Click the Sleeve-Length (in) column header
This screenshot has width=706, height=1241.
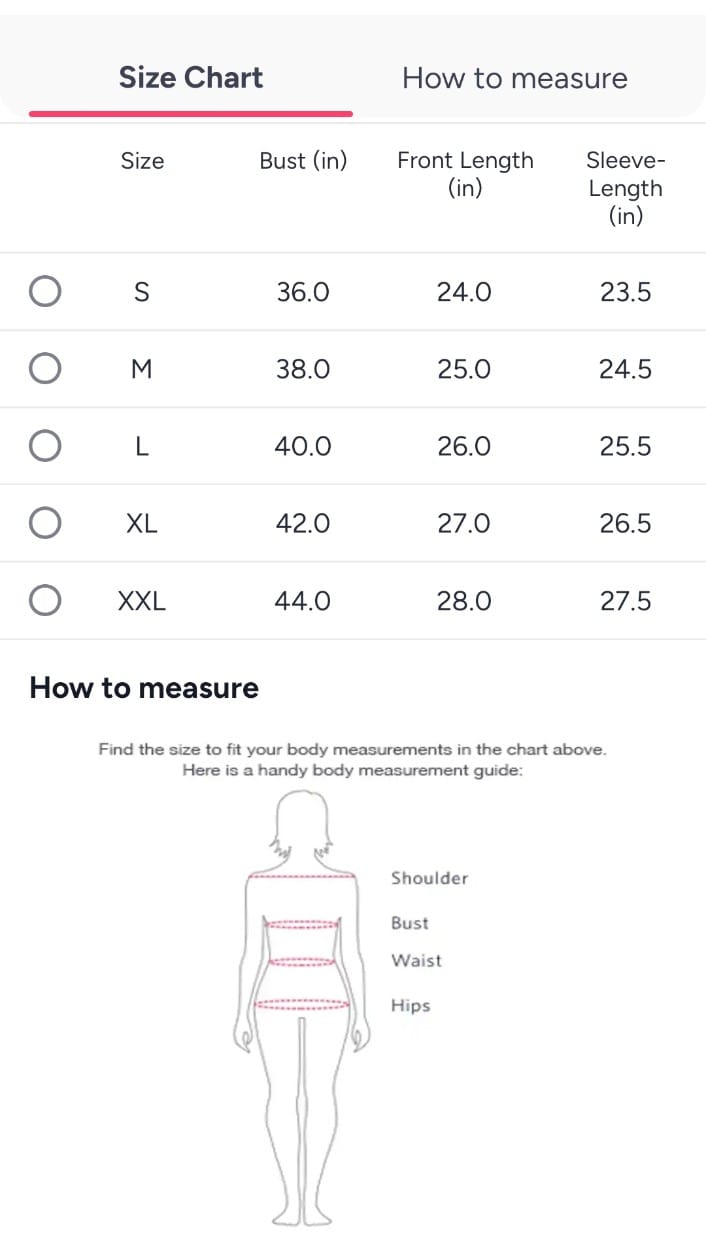pyautogui.click(x=626, y=188)
